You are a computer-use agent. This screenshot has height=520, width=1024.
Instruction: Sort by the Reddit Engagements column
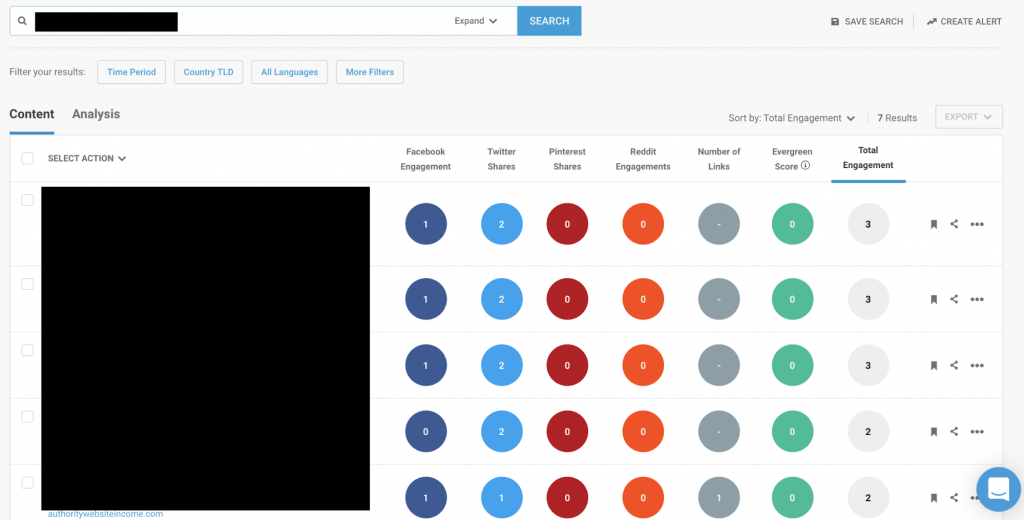pyautogui.click(x=643, y=159)
